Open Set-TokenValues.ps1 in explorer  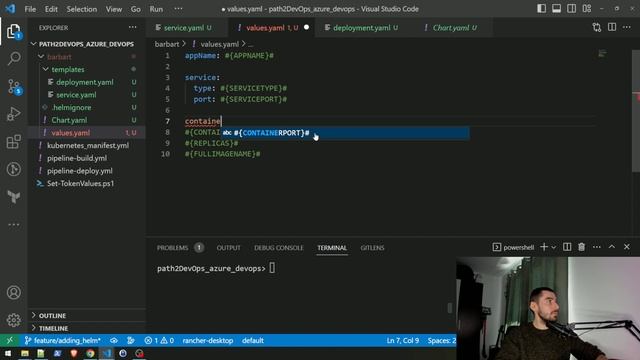(80, 183)
